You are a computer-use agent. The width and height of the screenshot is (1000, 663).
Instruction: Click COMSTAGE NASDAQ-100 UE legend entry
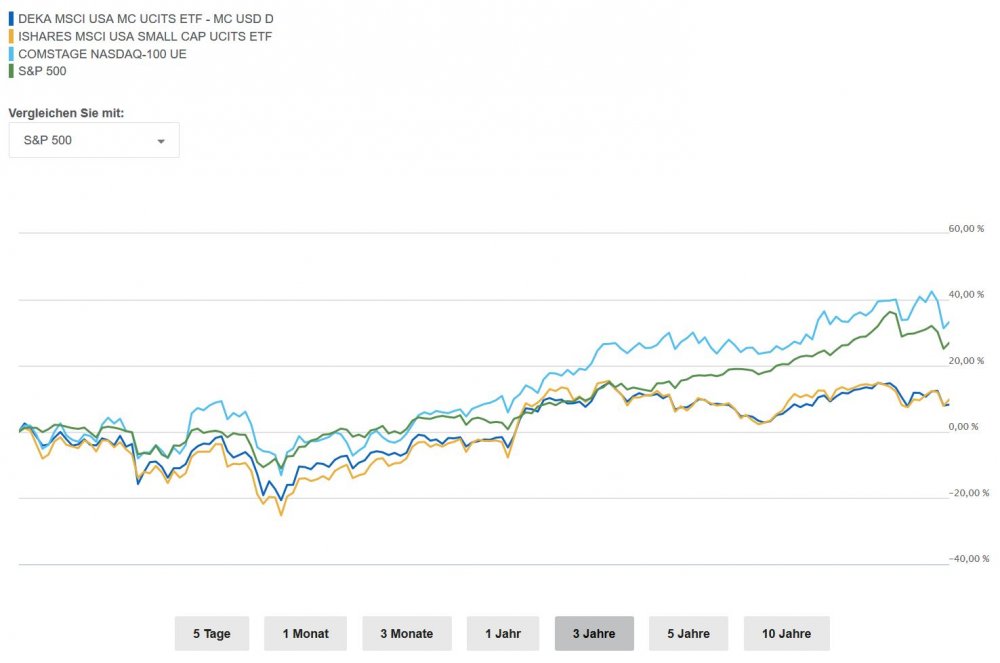click(x=102, y=54)
